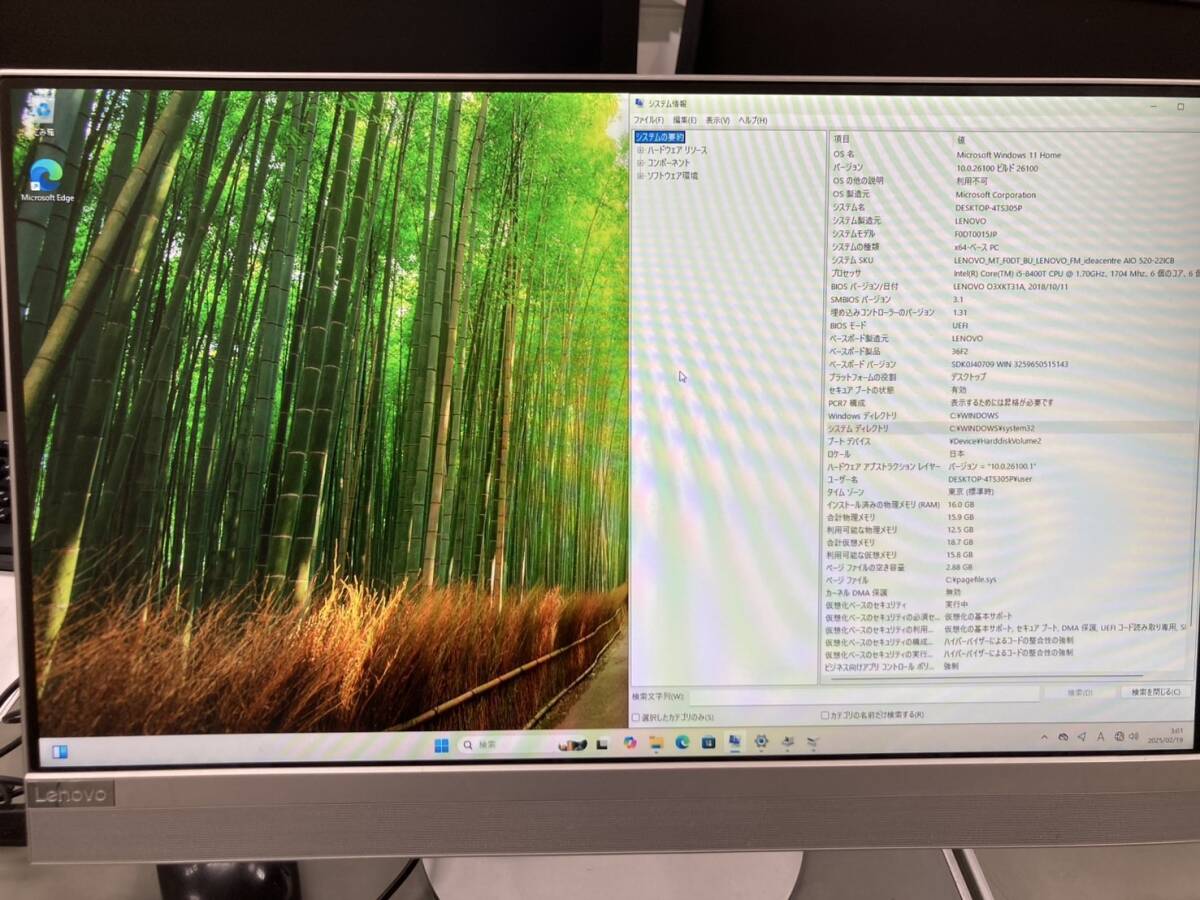
Task: Open the ヘルプ(H) menu
Action: (x=753, y=120)
